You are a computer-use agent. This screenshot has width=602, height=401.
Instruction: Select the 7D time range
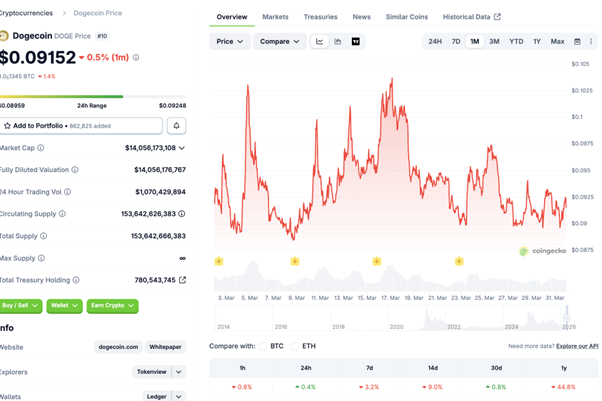coord(456,41)
